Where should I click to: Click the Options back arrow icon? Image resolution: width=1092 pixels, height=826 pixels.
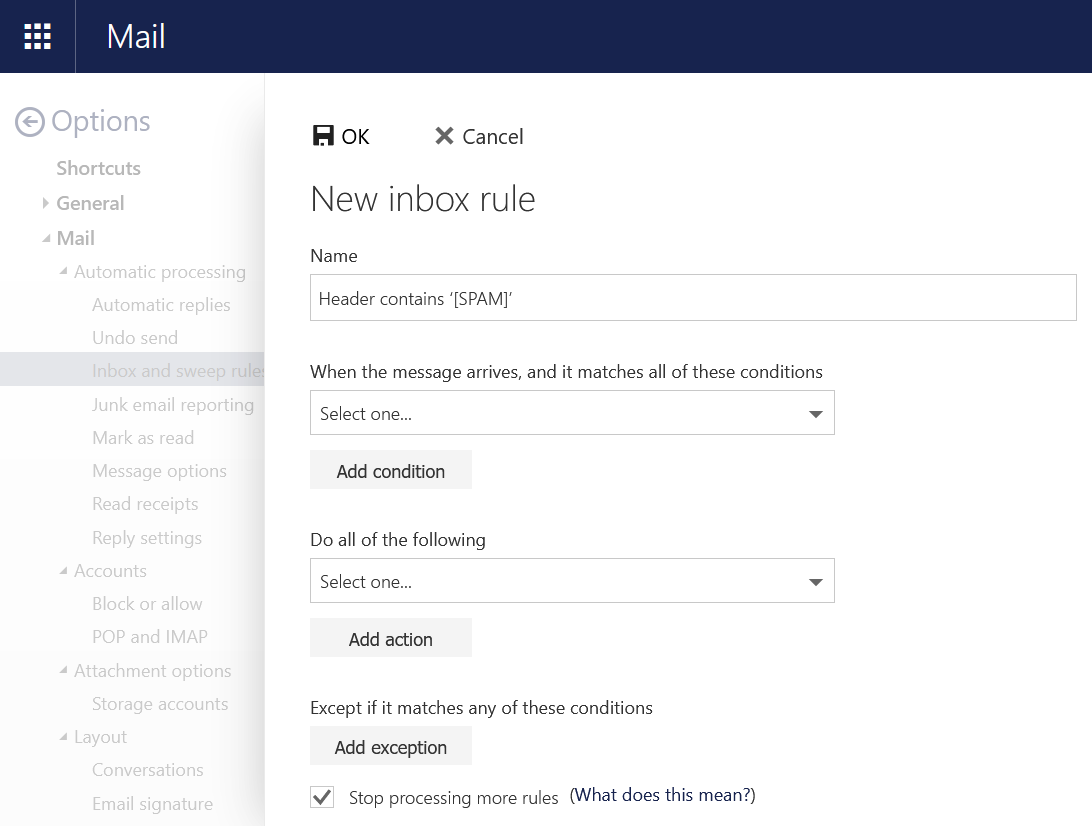pos(30,122)
